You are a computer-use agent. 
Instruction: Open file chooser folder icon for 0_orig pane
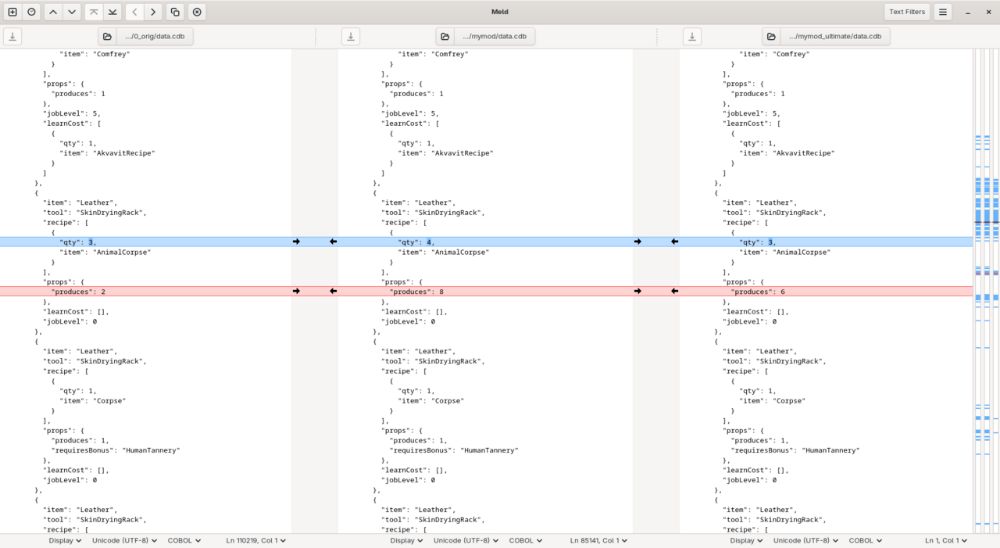(x=107, y=36)
